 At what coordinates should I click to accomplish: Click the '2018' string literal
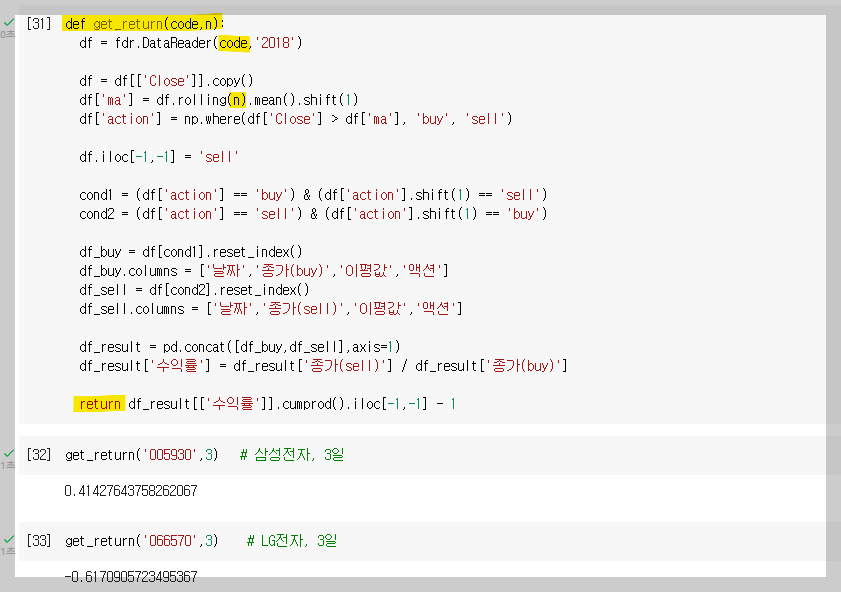click(x=275, y=43)
